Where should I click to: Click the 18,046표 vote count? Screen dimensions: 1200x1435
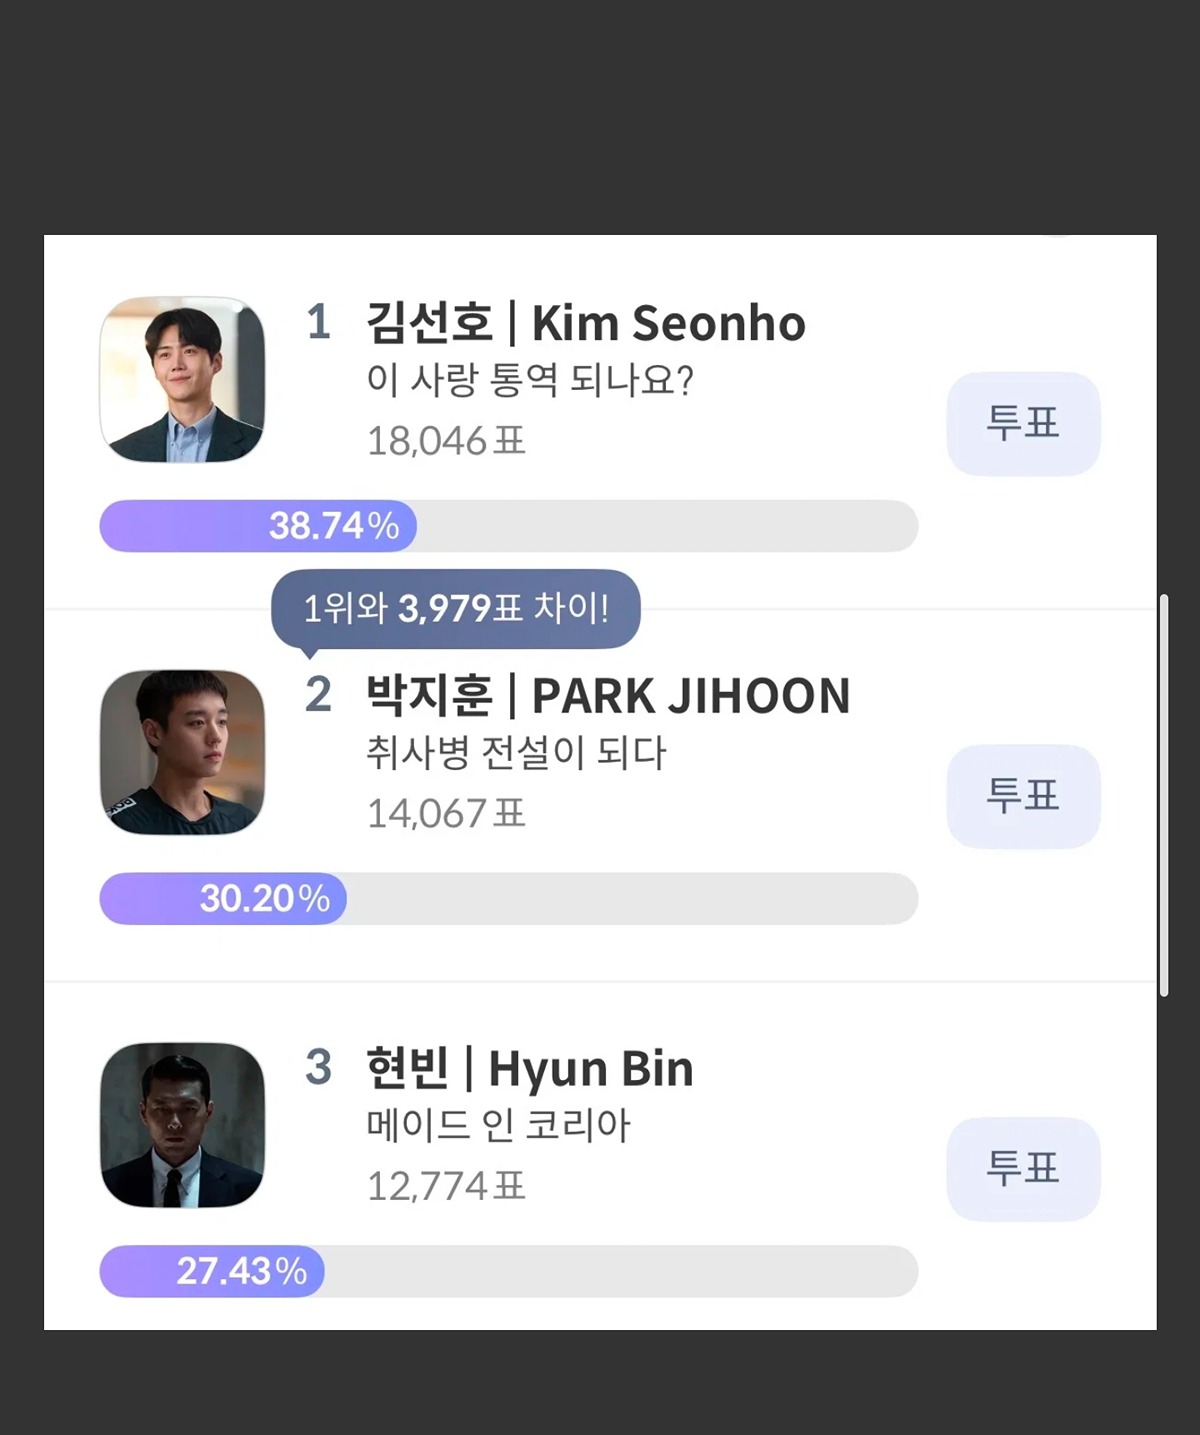[446, 441]
